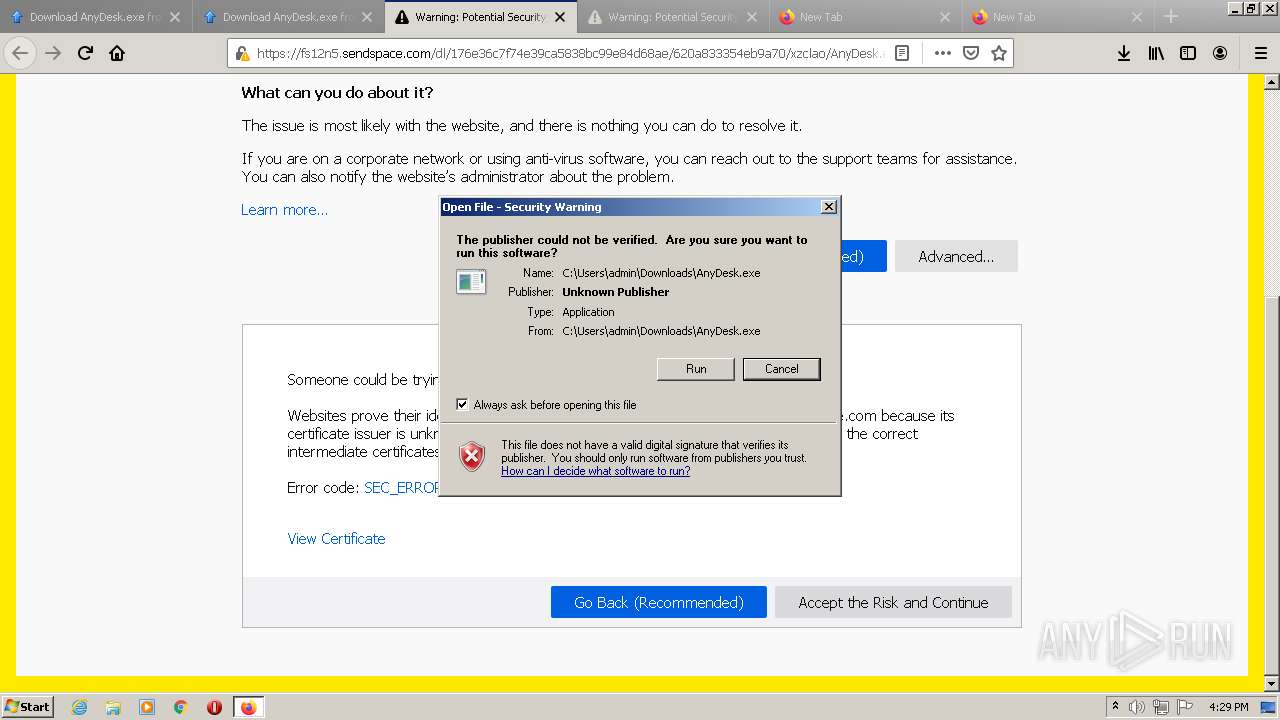Screen dimensions: 1280x720
Task: Switch to the leftmost Download AnyDesk.exe tab
Action: point(95,17)
